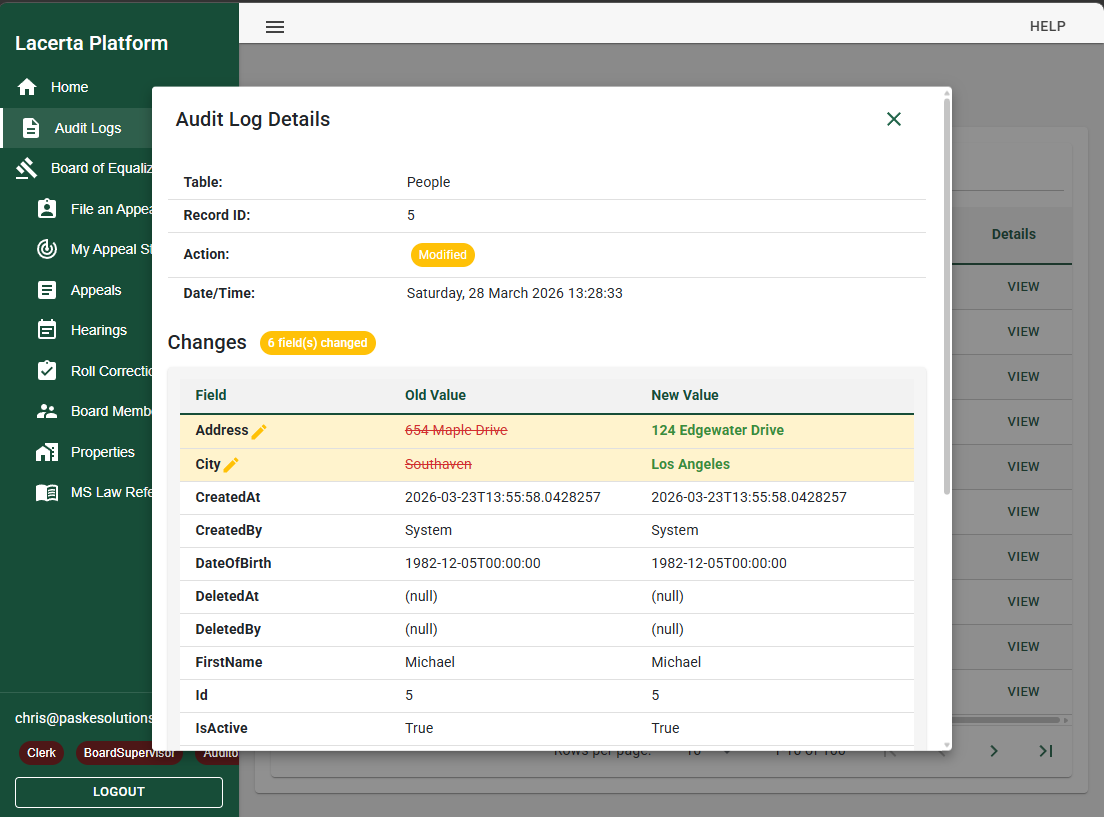
Task: Click the Board Members icon
Action: point(46,411)
